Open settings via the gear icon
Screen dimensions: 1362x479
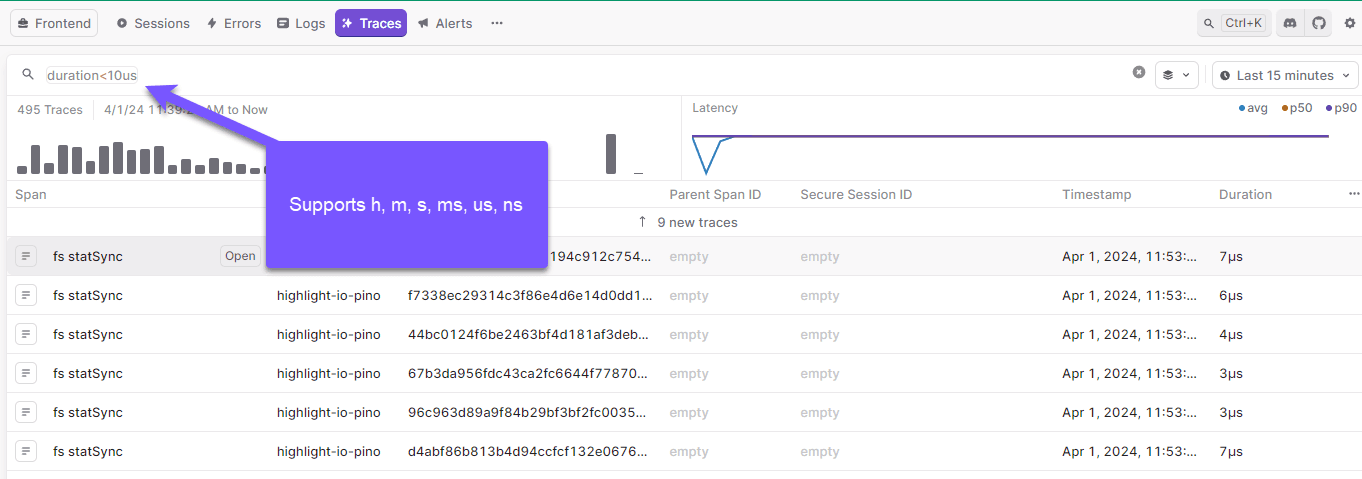click(x=1349, y=23)
